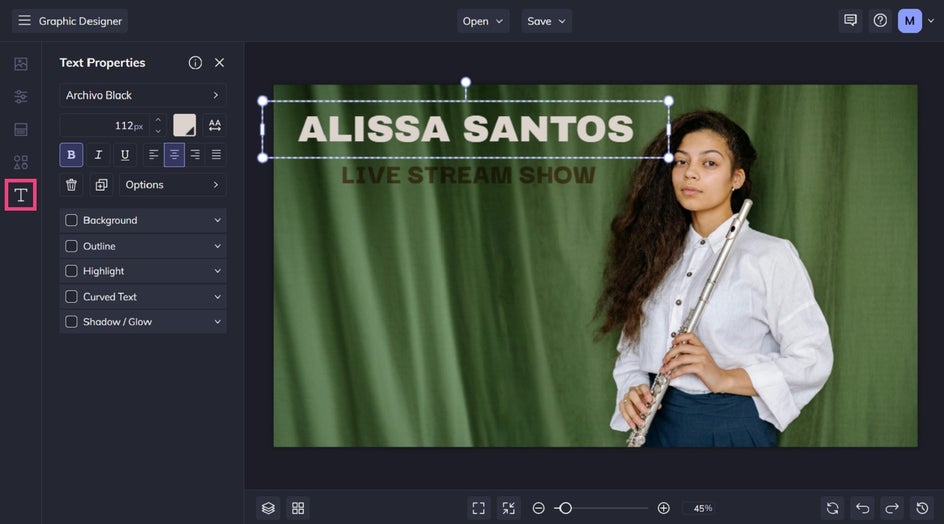Image resolution: width=944 pixels, height=524 pixels.
Task: Open the Templates sidebar icon
Action: [x=21, y=129]
